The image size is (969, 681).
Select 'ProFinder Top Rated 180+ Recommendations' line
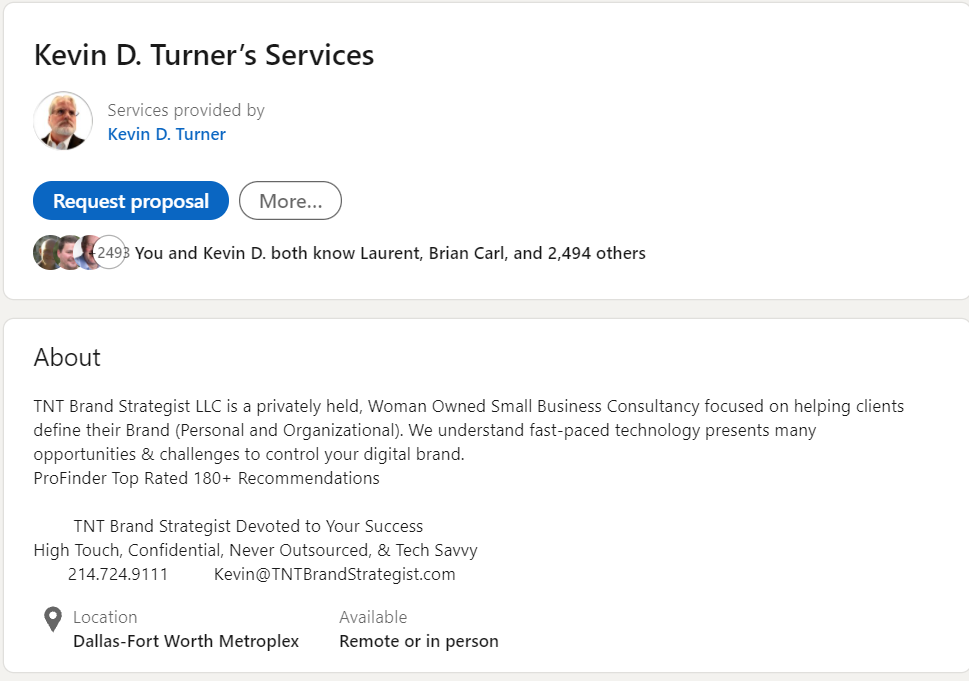[x=206, y=478]
